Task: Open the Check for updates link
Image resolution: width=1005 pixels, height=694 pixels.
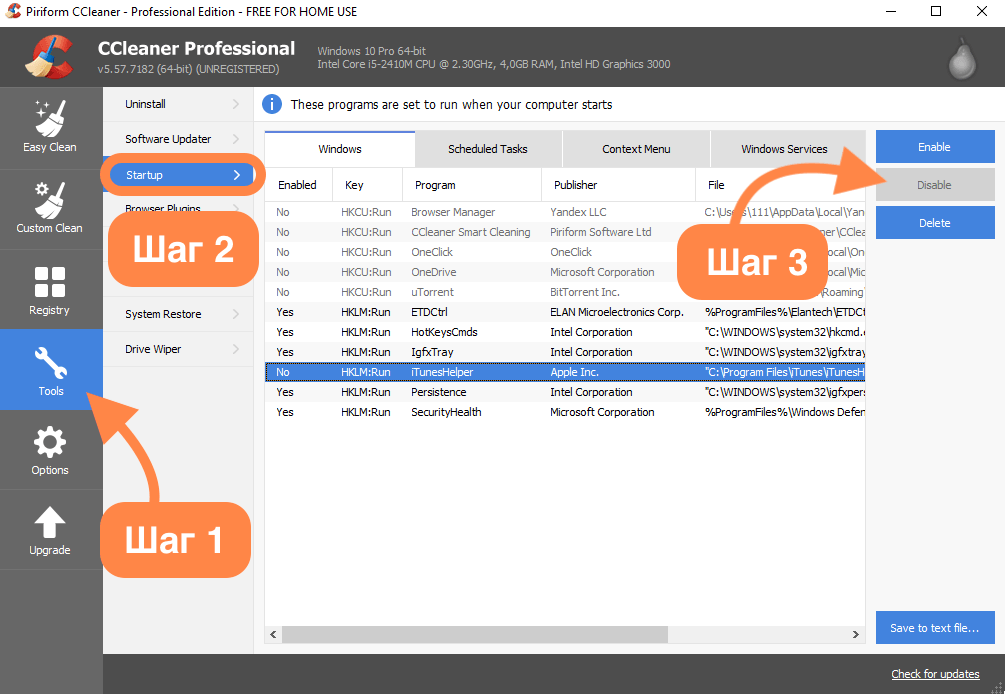Action: 935,673
